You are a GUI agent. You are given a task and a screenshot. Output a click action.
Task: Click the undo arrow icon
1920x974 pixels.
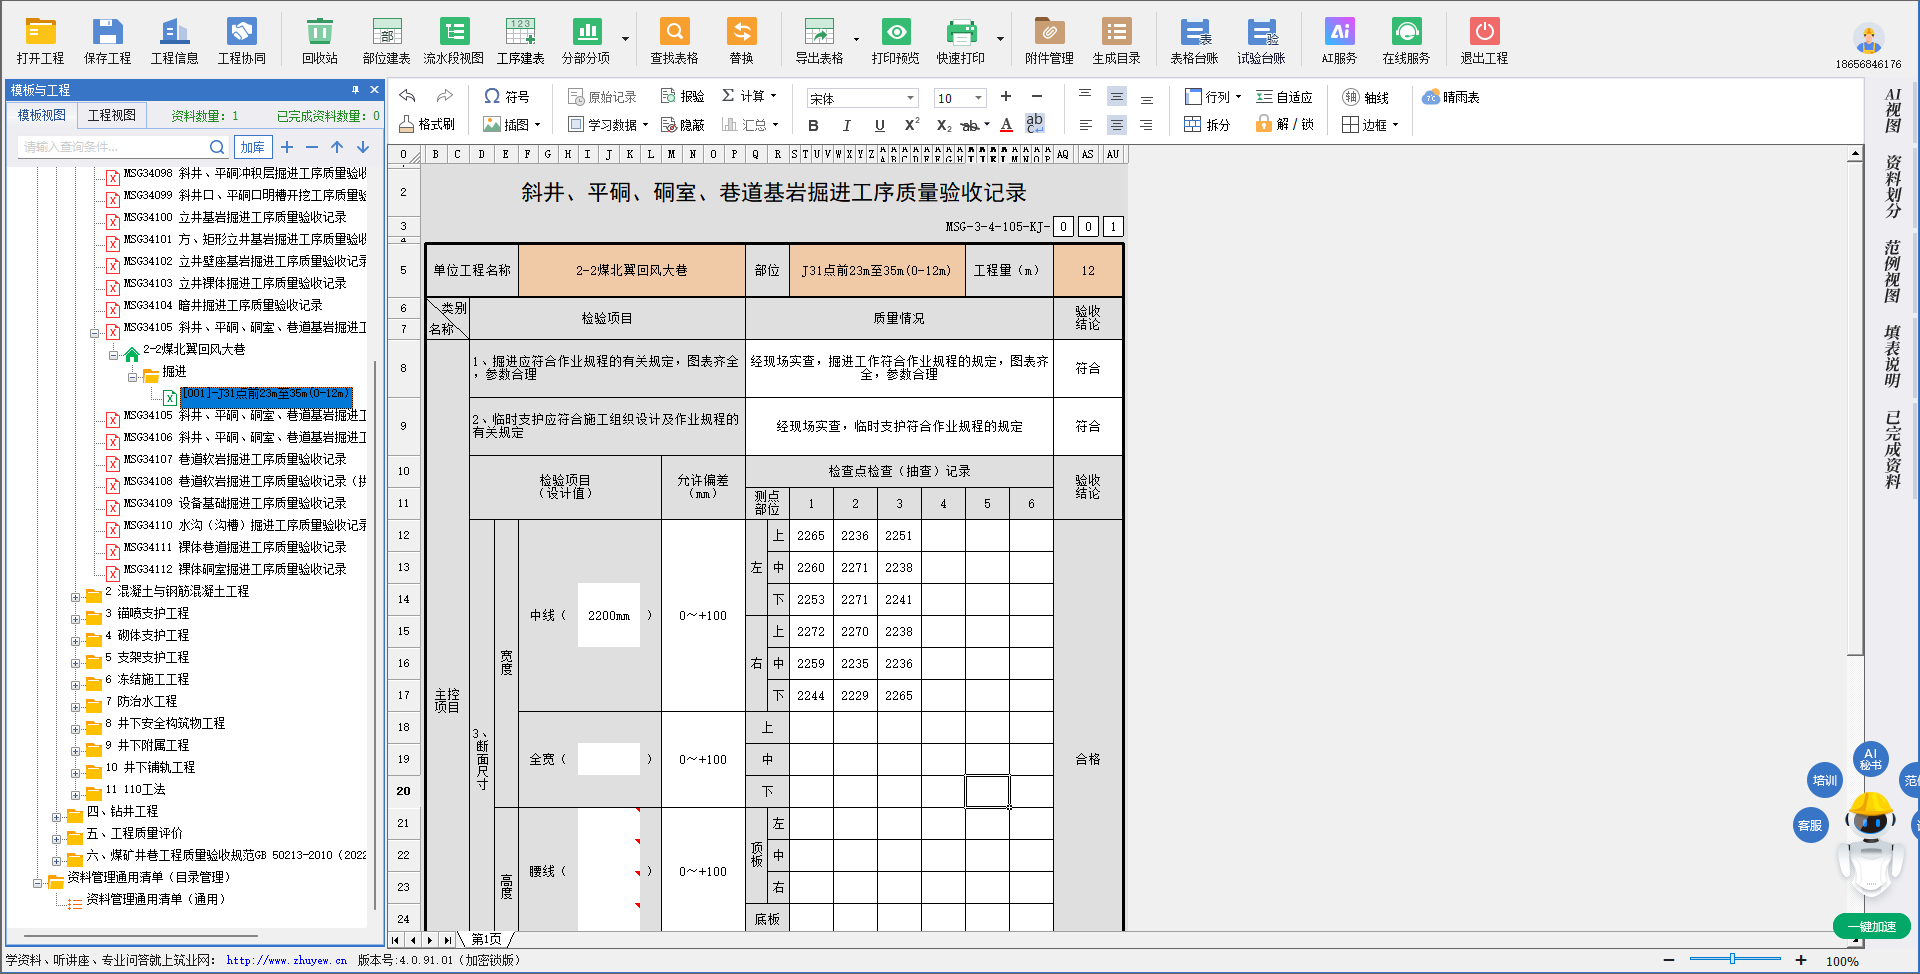(x=407, y=96)
